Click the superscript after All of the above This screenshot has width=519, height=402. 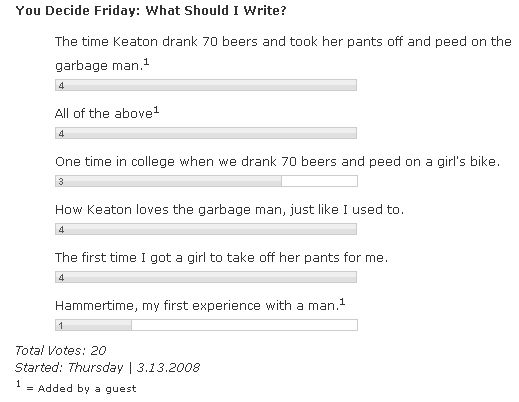pos(156,110)
